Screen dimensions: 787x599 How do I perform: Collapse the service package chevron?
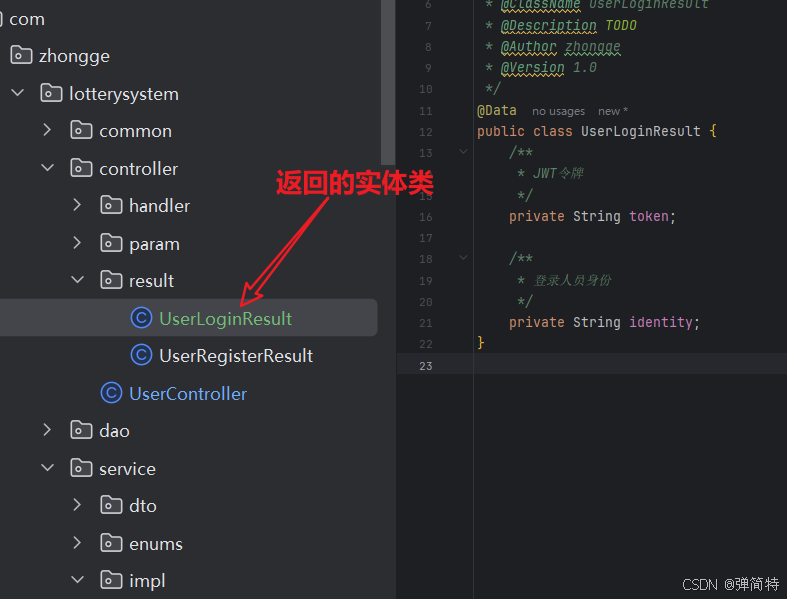pyautogui.click(x=47, y=467)
